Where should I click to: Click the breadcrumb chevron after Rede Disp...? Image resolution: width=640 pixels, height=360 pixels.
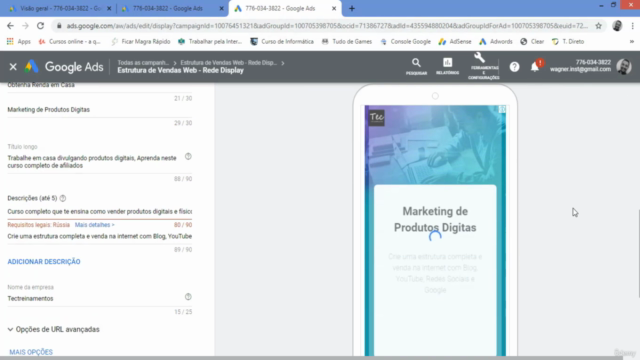[282, 63]
